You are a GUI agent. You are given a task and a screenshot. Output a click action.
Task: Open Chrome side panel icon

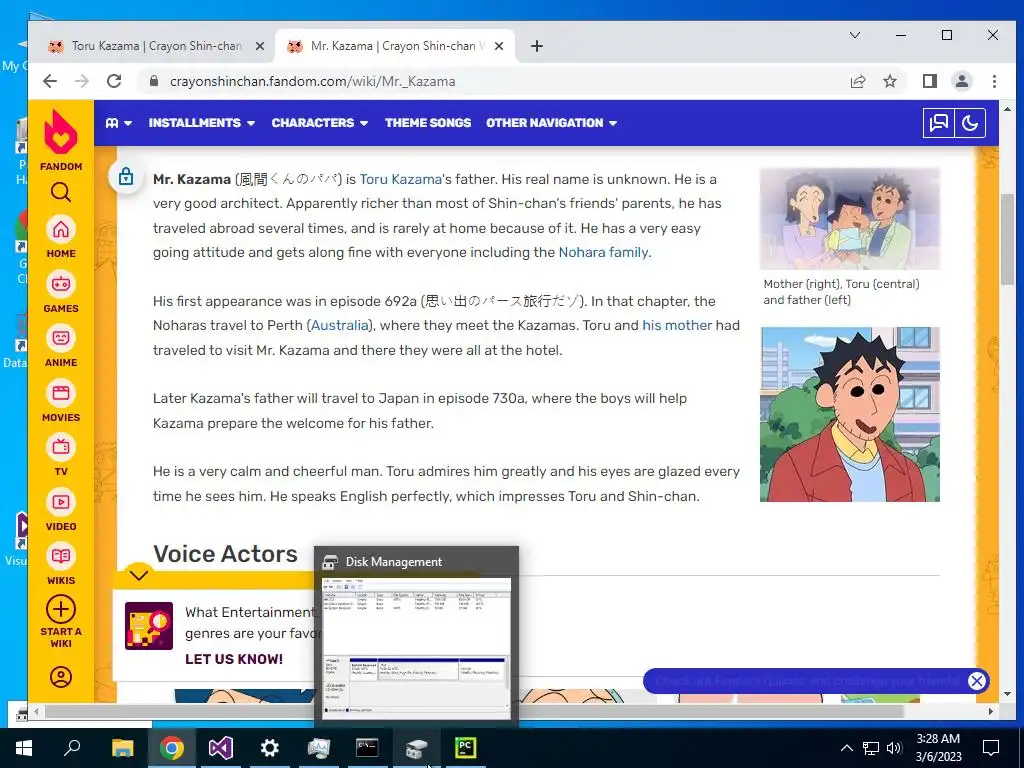click(x=929, y=81)
